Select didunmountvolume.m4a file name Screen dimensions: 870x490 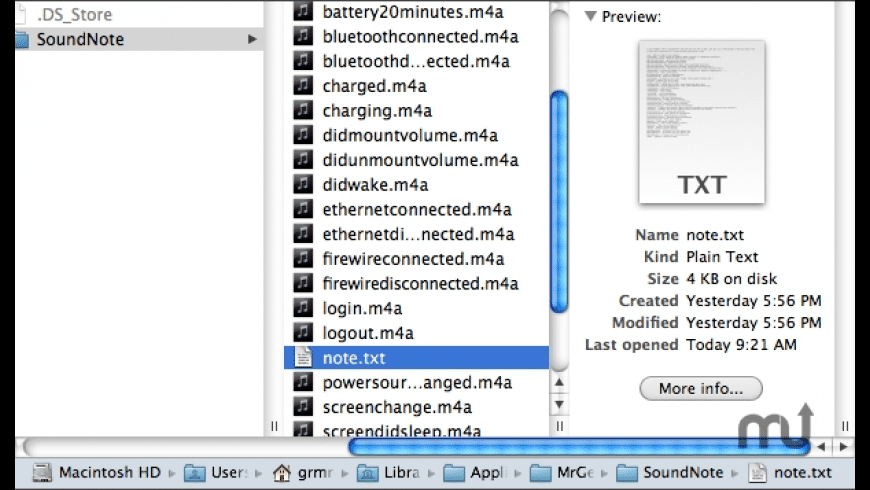(421, 160)
